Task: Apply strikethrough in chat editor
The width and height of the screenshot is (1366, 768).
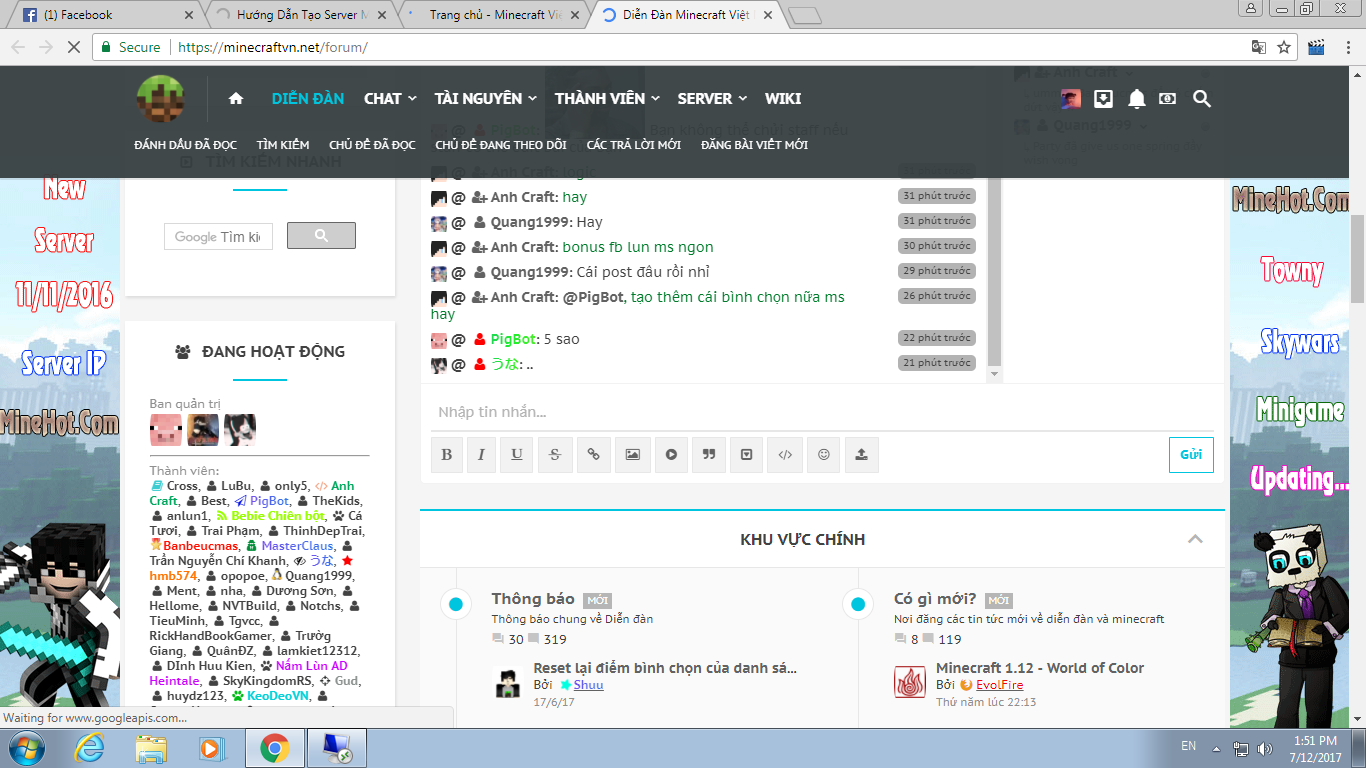Action: [555, 454]
